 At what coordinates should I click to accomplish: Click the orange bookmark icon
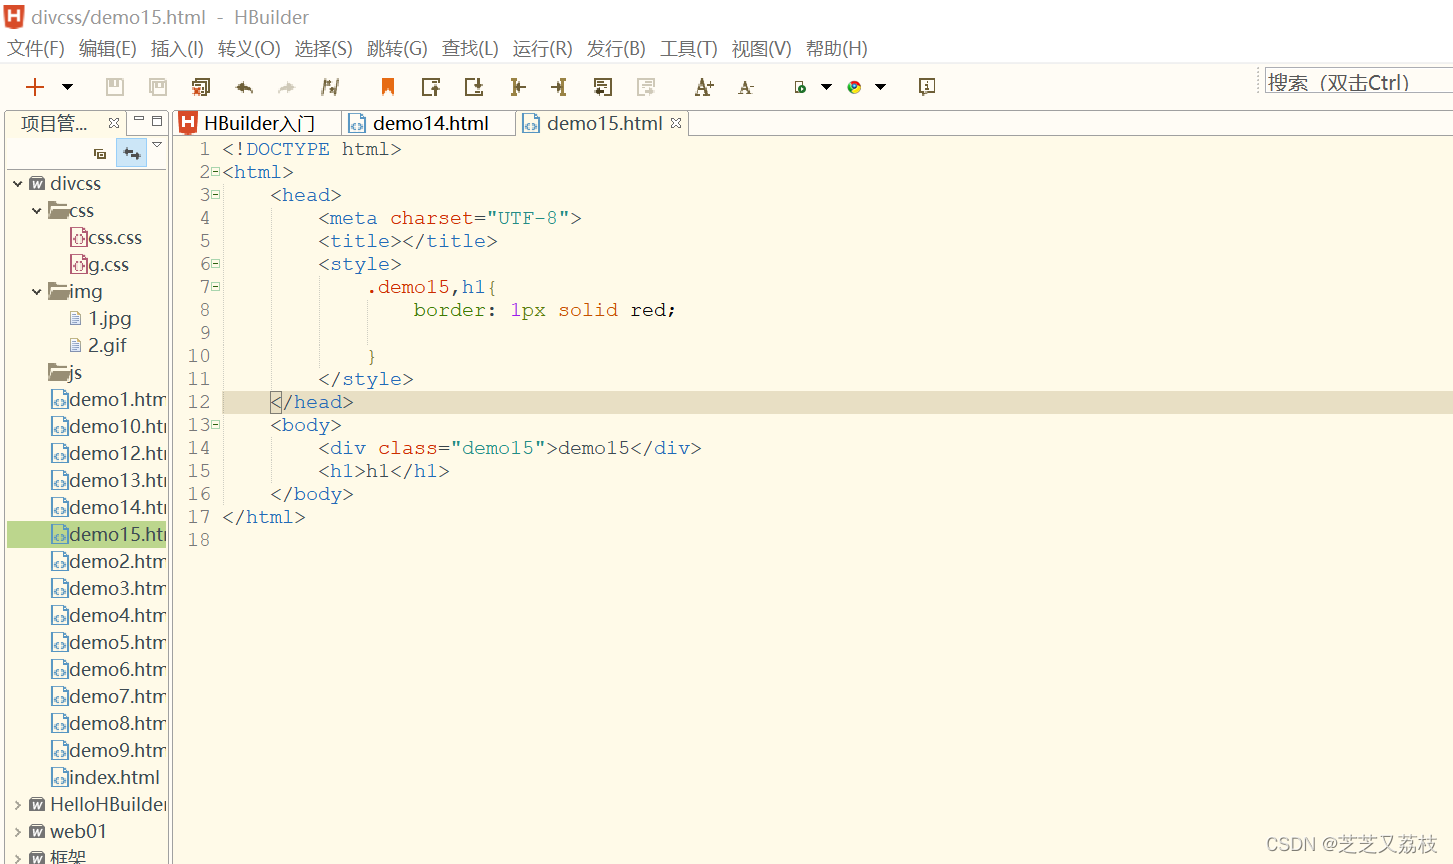388,87
